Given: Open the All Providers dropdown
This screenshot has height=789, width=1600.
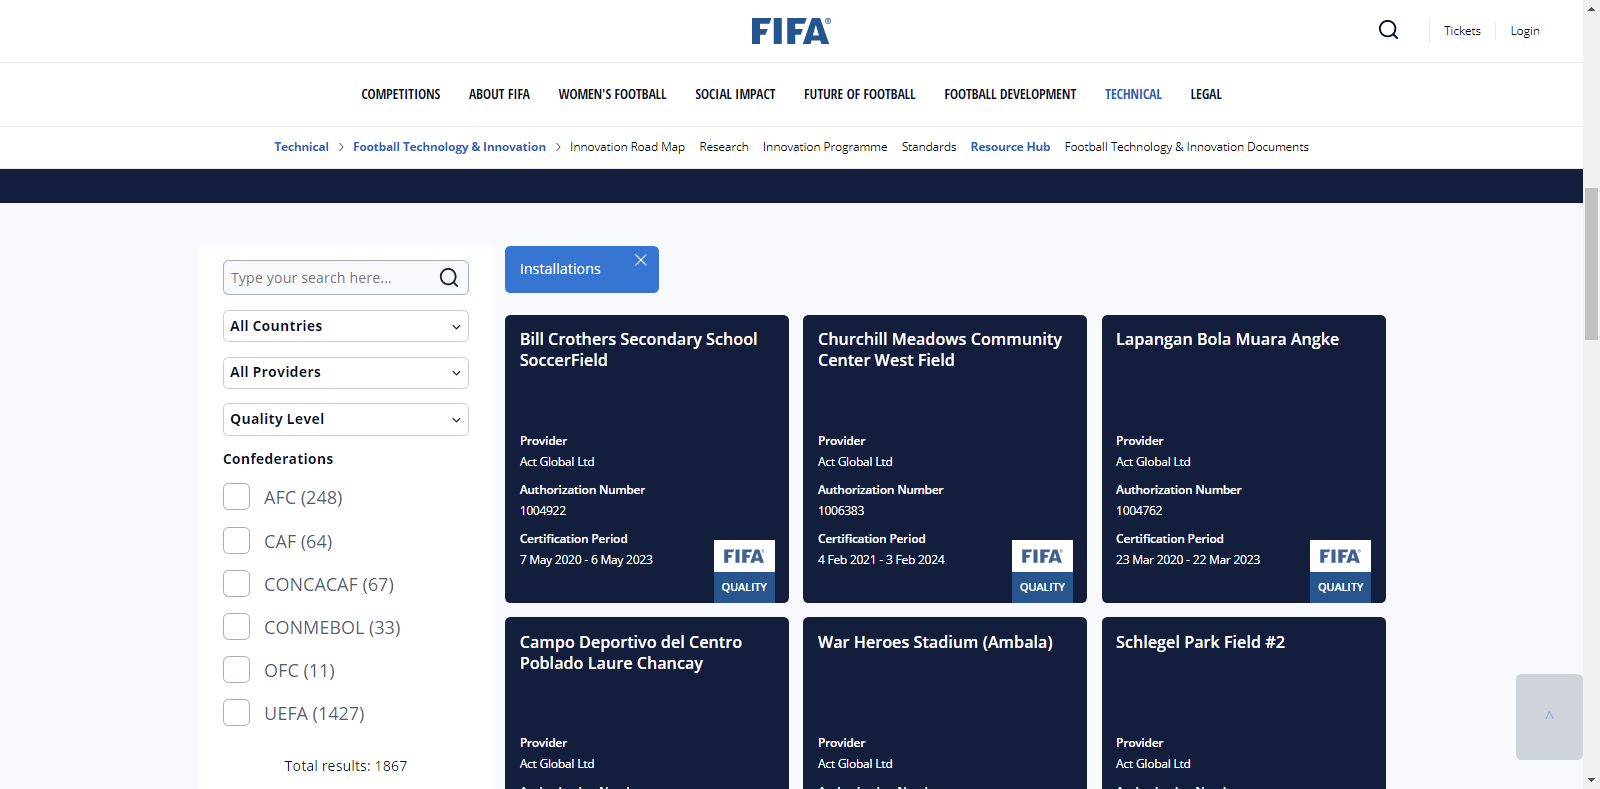Looking at the screenshot, I should click(x=345, y=372).
